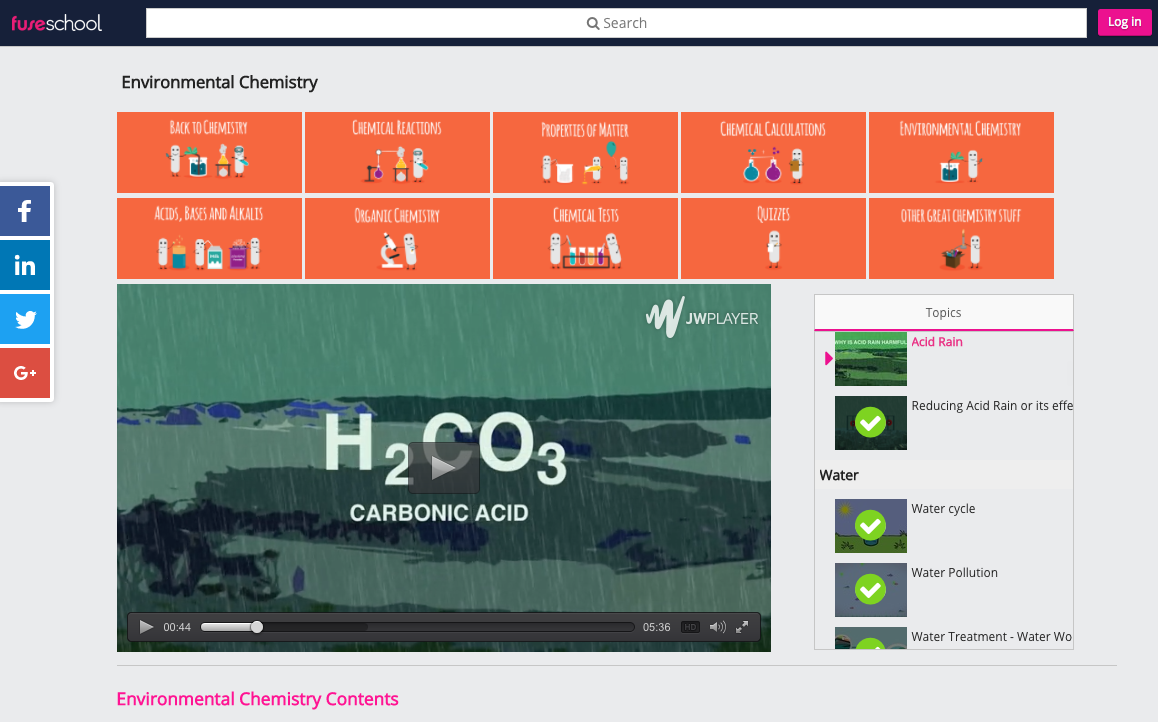Open Organic Chemistry category tile

coord(397,238)
